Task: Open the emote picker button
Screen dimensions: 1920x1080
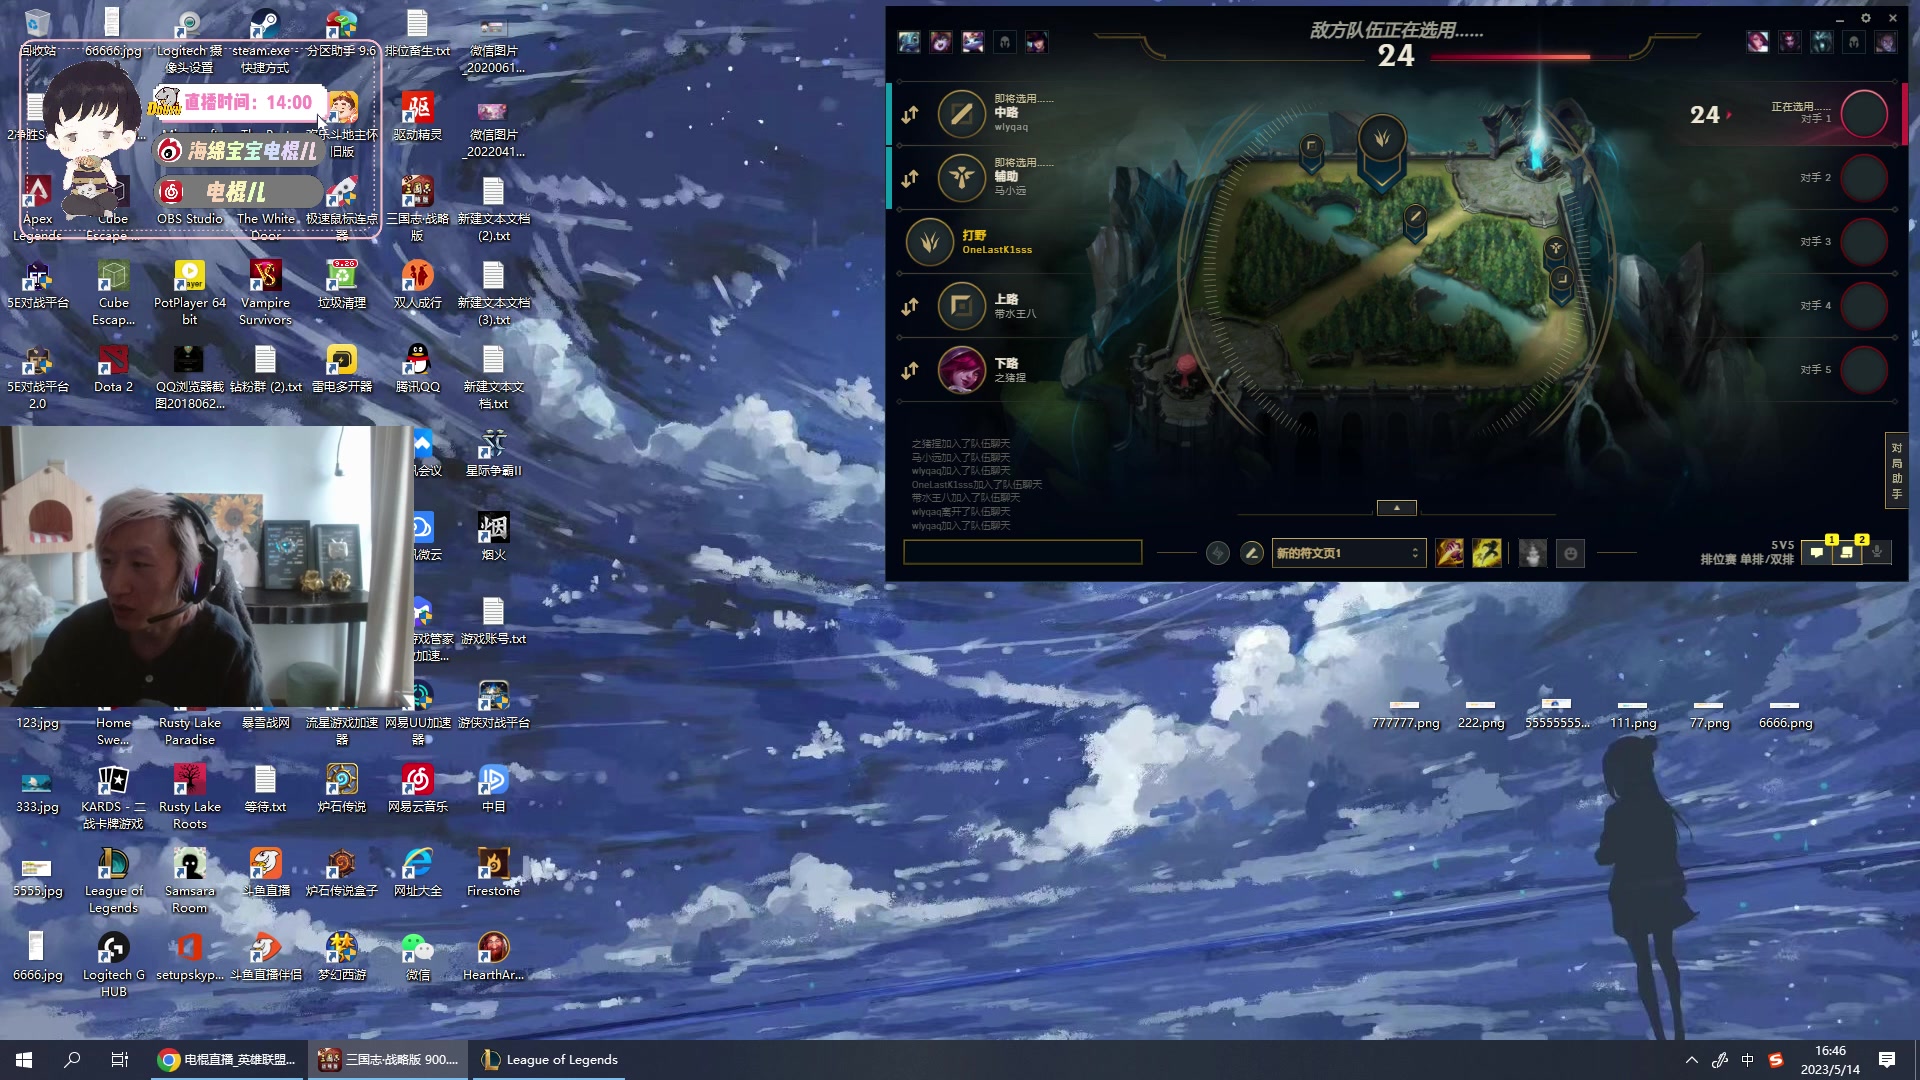Action: [x=1571, y=553]
